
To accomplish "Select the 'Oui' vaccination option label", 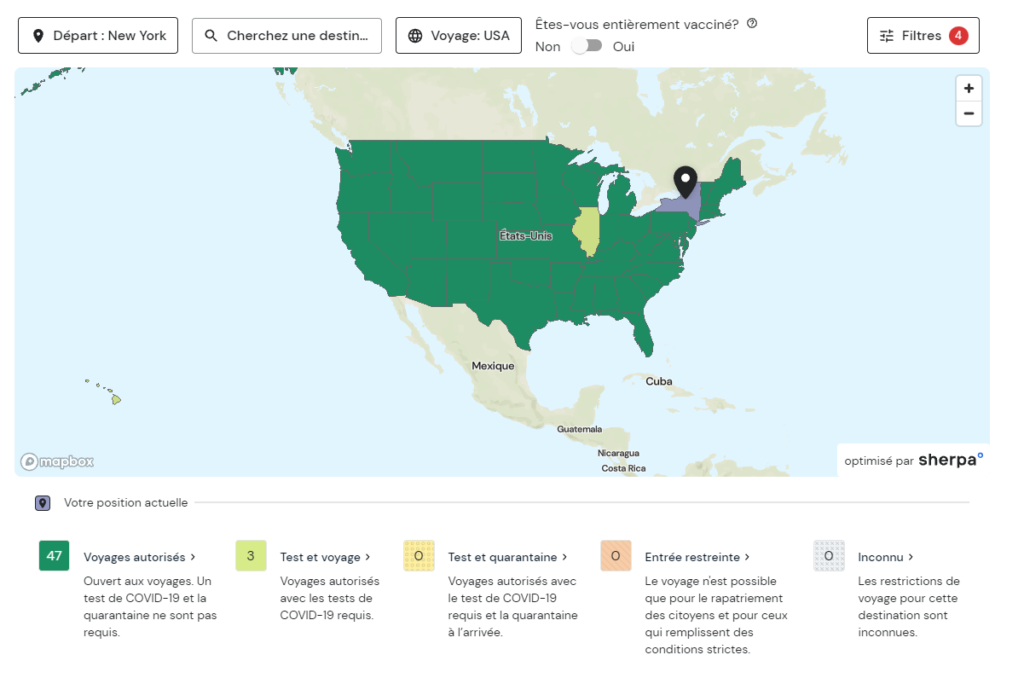I will tap(624, 46).
